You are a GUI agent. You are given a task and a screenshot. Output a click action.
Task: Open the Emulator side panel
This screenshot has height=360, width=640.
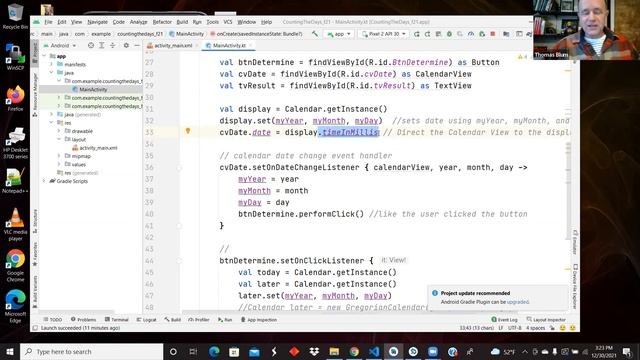(575, 242)
